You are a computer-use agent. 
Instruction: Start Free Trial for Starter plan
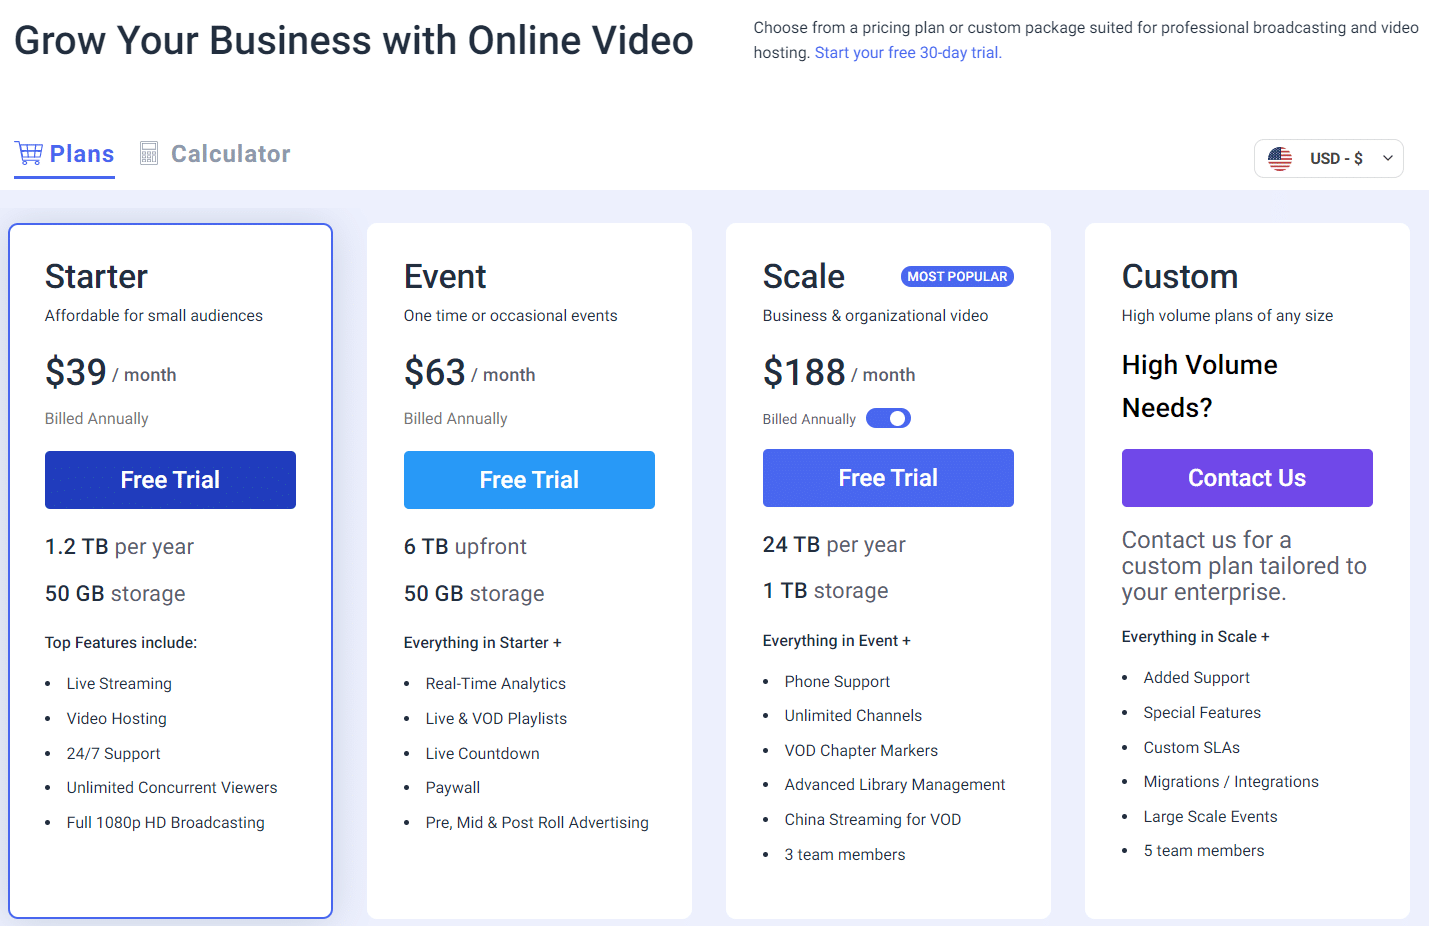pos(170,480)
